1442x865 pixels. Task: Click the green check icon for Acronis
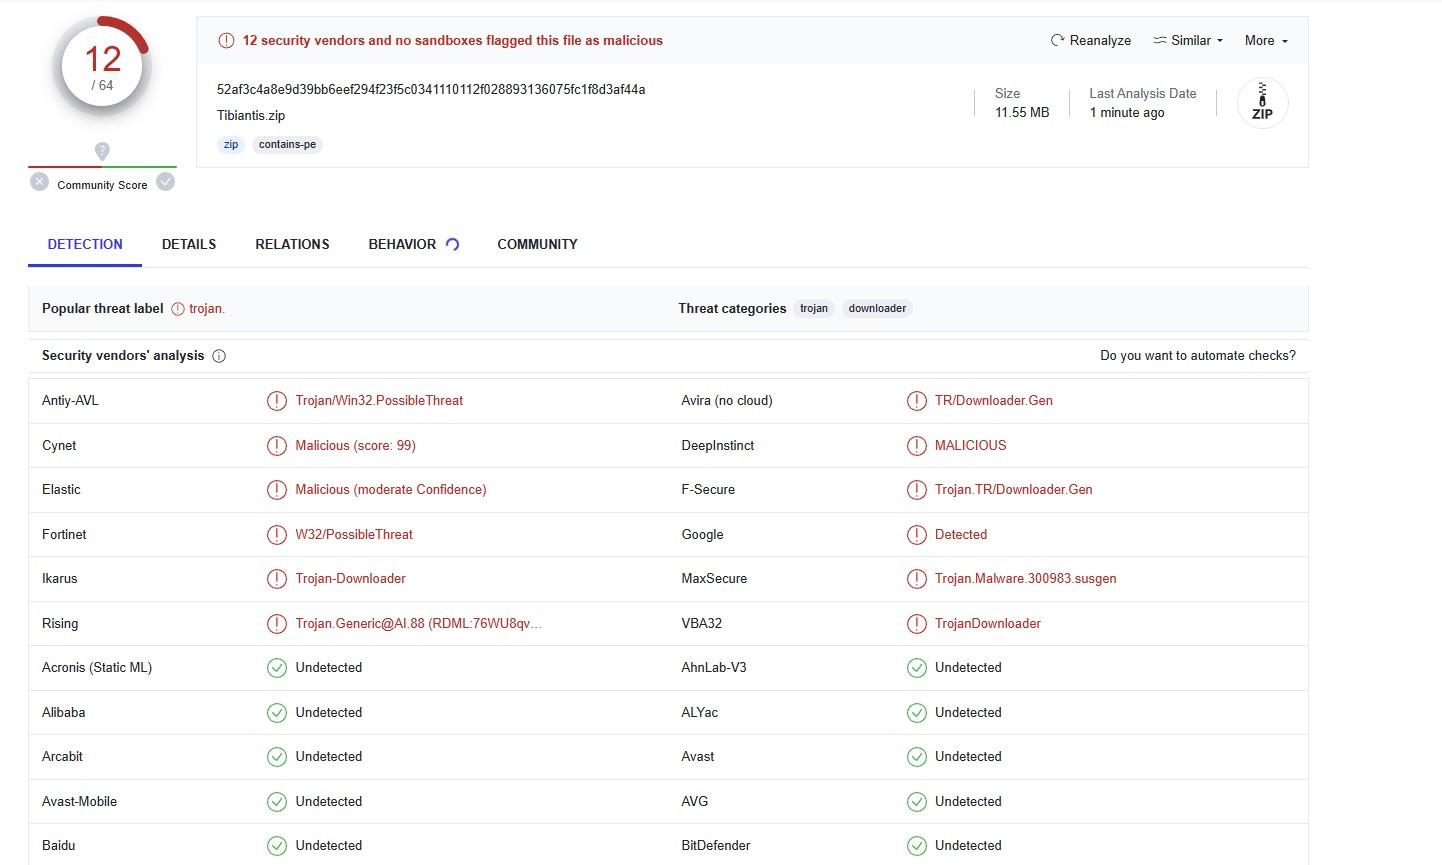coord(277,668)
